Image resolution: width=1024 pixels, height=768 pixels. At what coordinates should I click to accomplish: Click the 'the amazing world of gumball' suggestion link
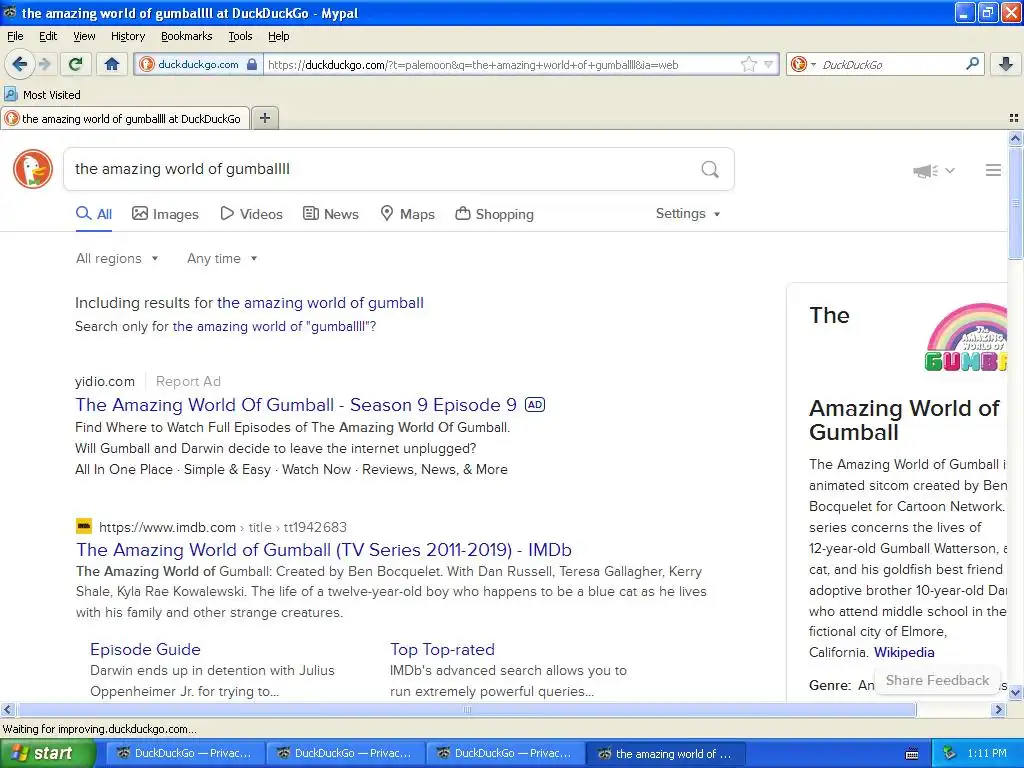click(x=320, y=303)
